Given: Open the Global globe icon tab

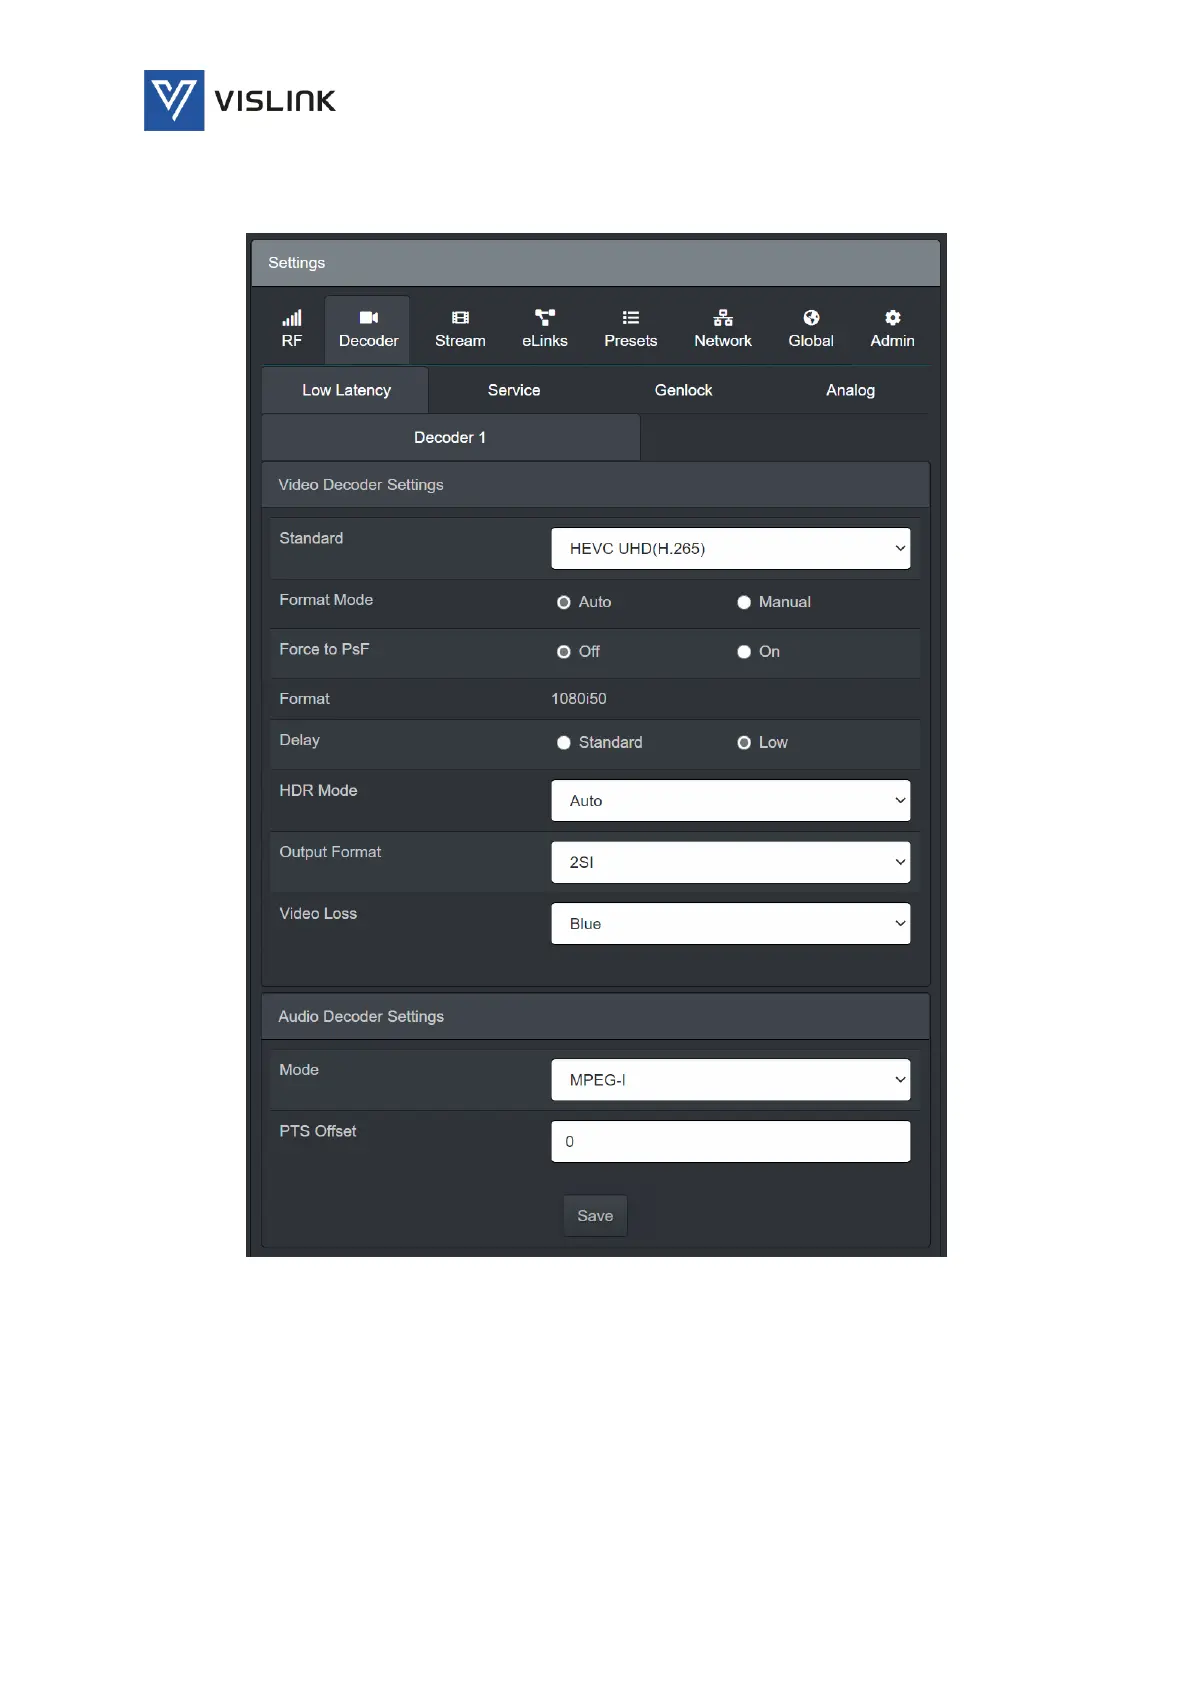Looking at the screenshot, I should (x=811, y=329).
